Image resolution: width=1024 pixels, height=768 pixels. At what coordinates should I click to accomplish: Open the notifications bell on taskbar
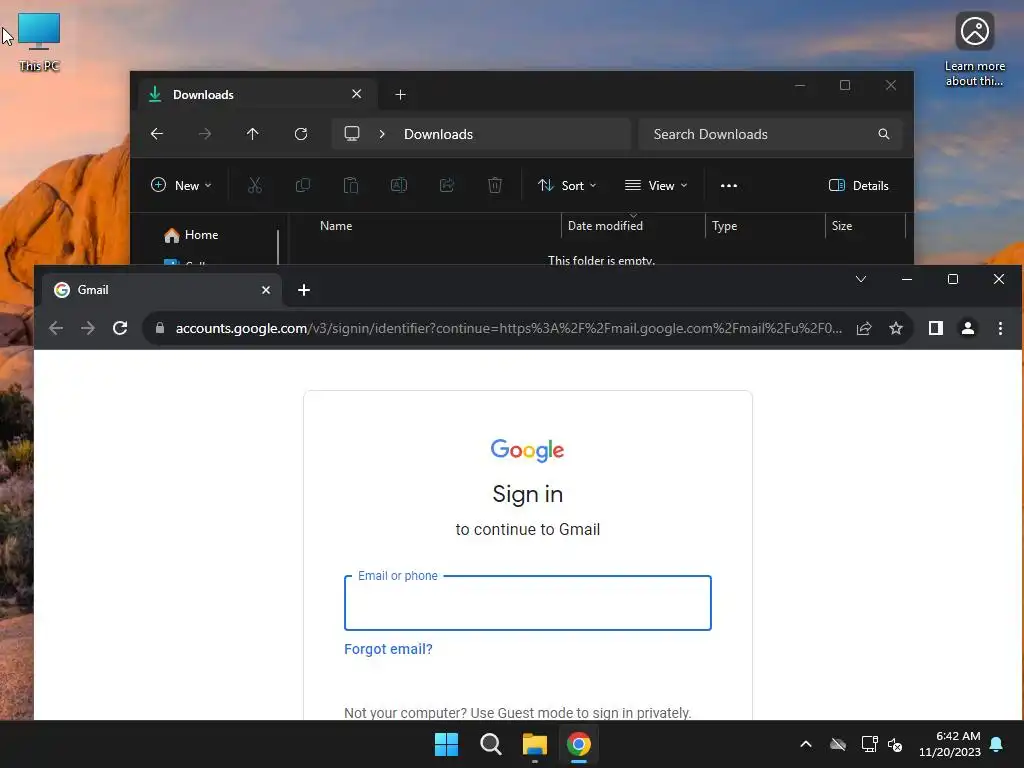pyautogui.click(x=997, y=744)
